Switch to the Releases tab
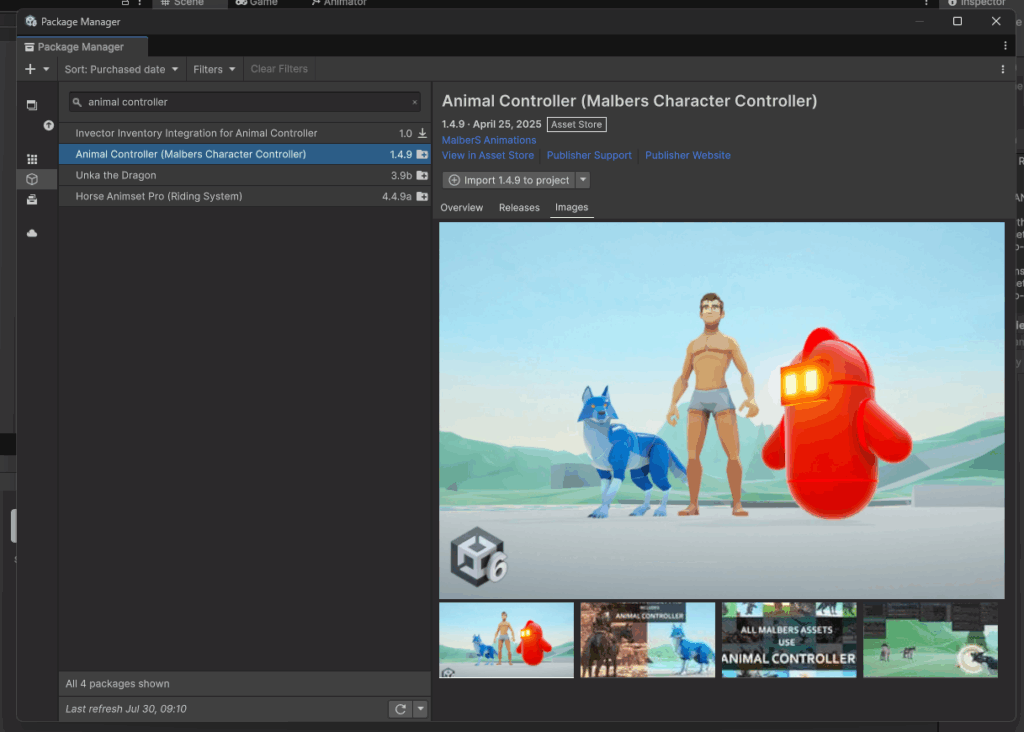 pyautogui.click(x=519, y=208)
